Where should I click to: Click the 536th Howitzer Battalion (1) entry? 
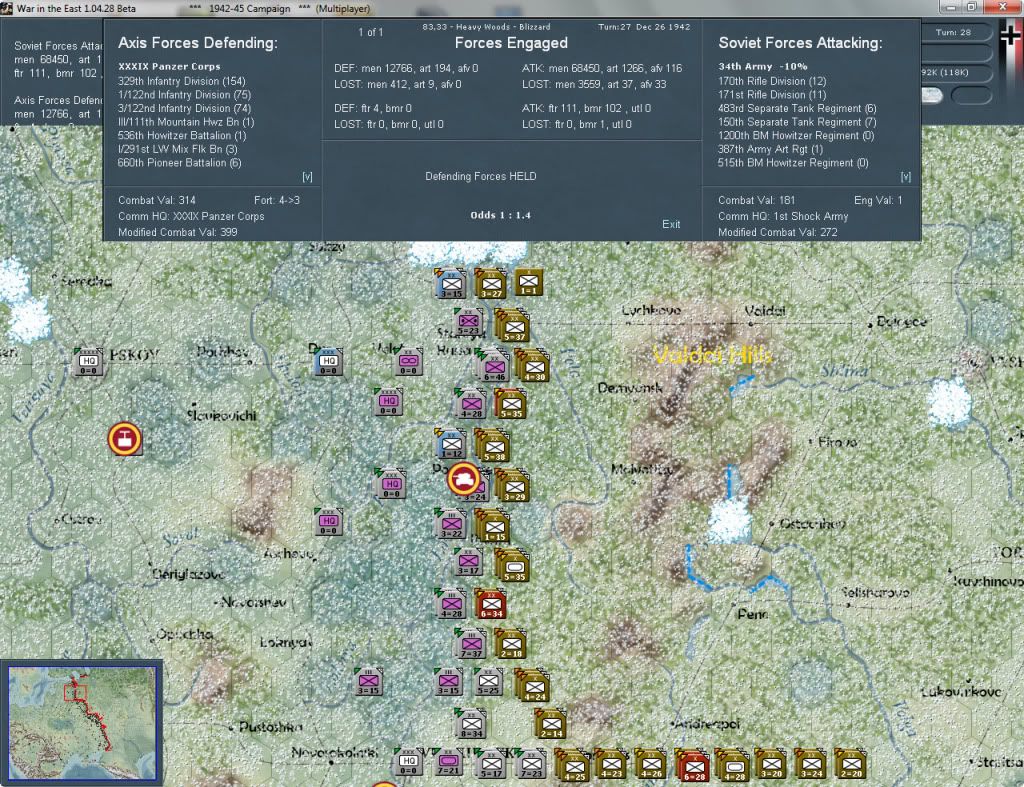(182, 135)
